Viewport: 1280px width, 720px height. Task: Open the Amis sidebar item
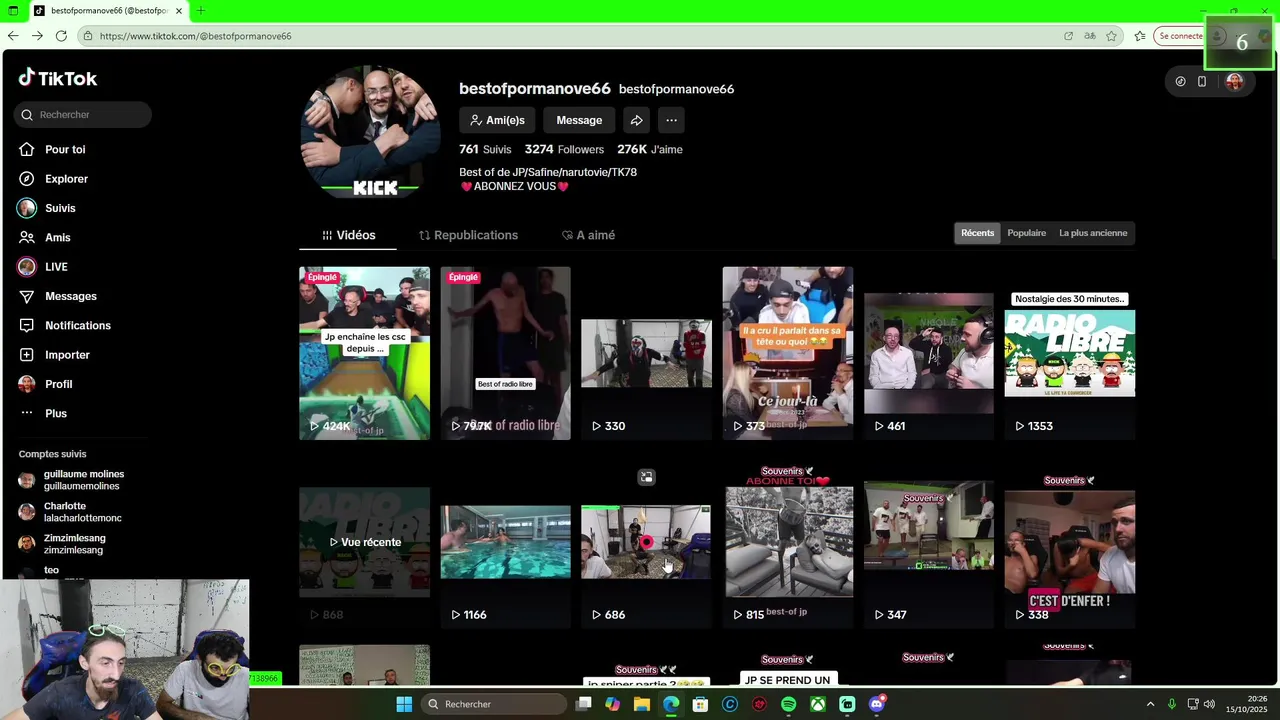[57, 237]
